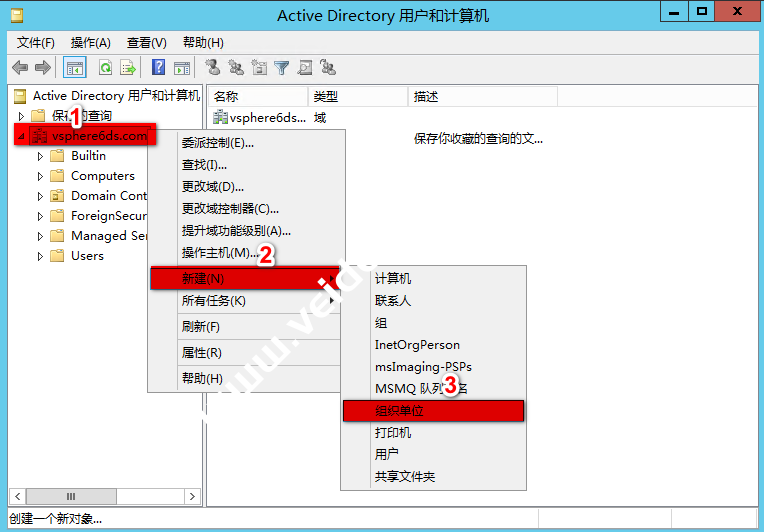
Task: Open Help via the blue question icon
Action: coord(158,67)
